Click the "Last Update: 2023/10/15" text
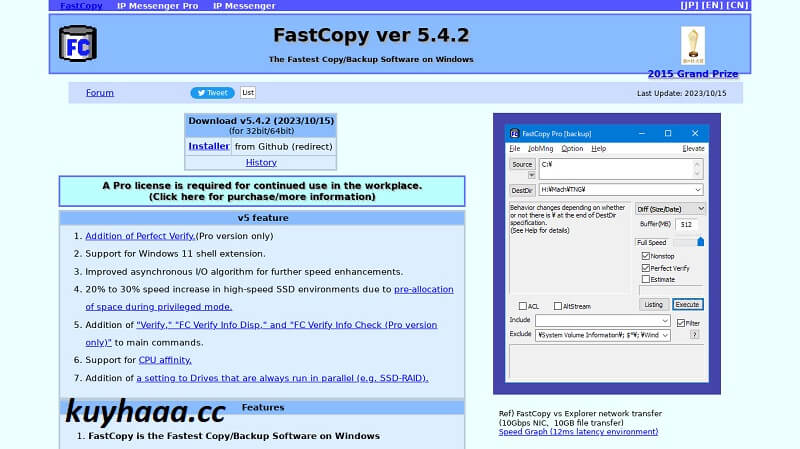Screen dimensions: 800x449 [x=681, y=93]
